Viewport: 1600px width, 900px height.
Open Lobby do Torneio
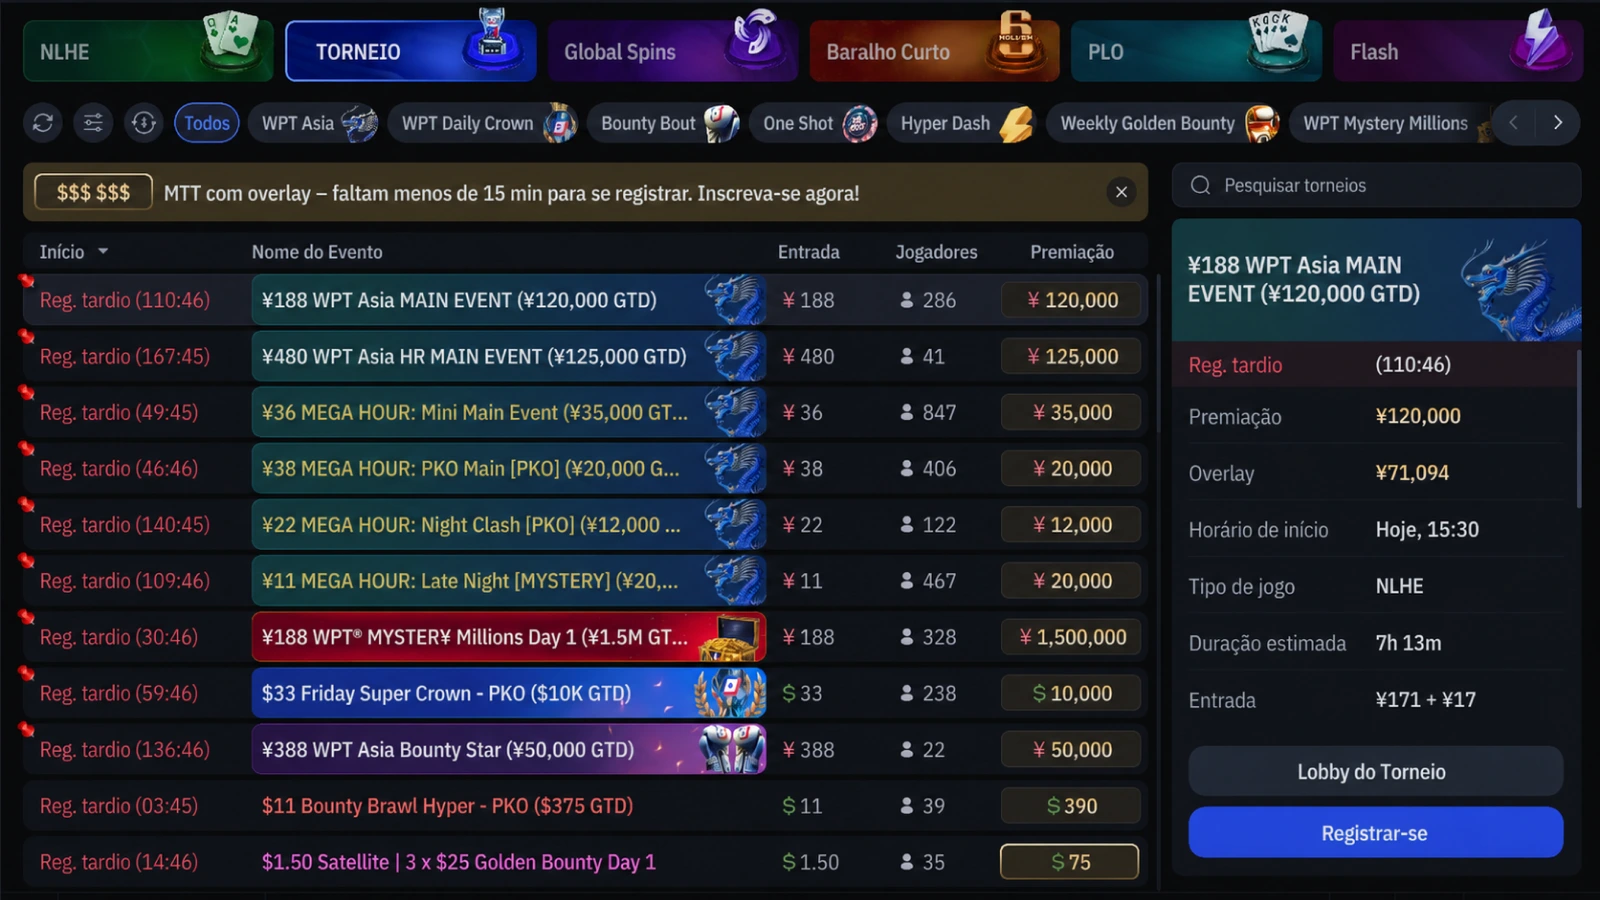1375,772
